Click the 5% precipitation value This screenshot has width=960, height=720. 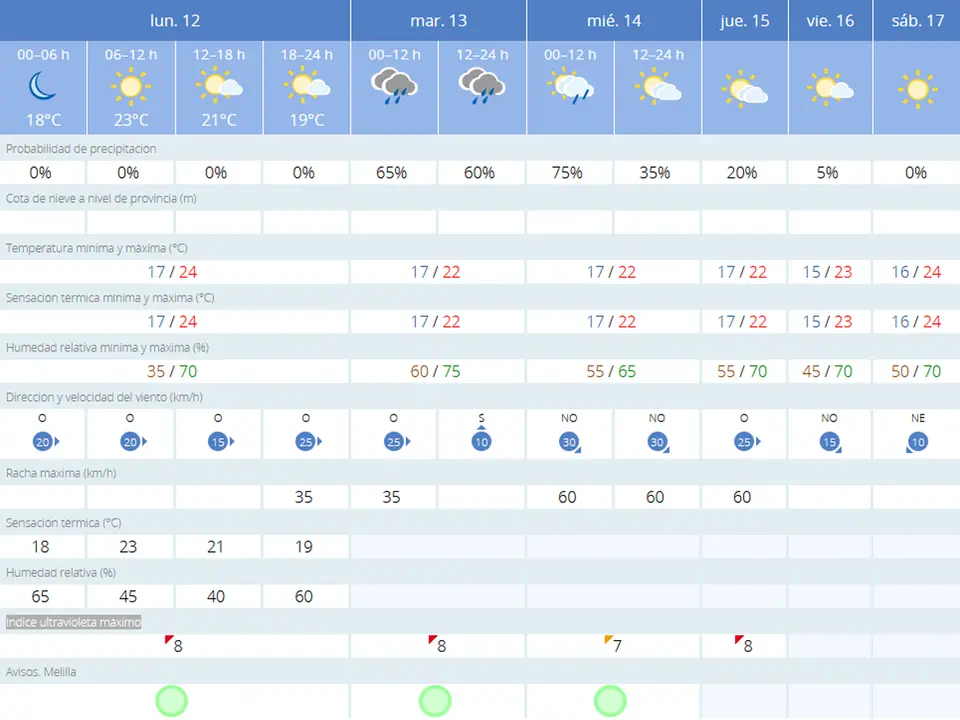(827, 173)
